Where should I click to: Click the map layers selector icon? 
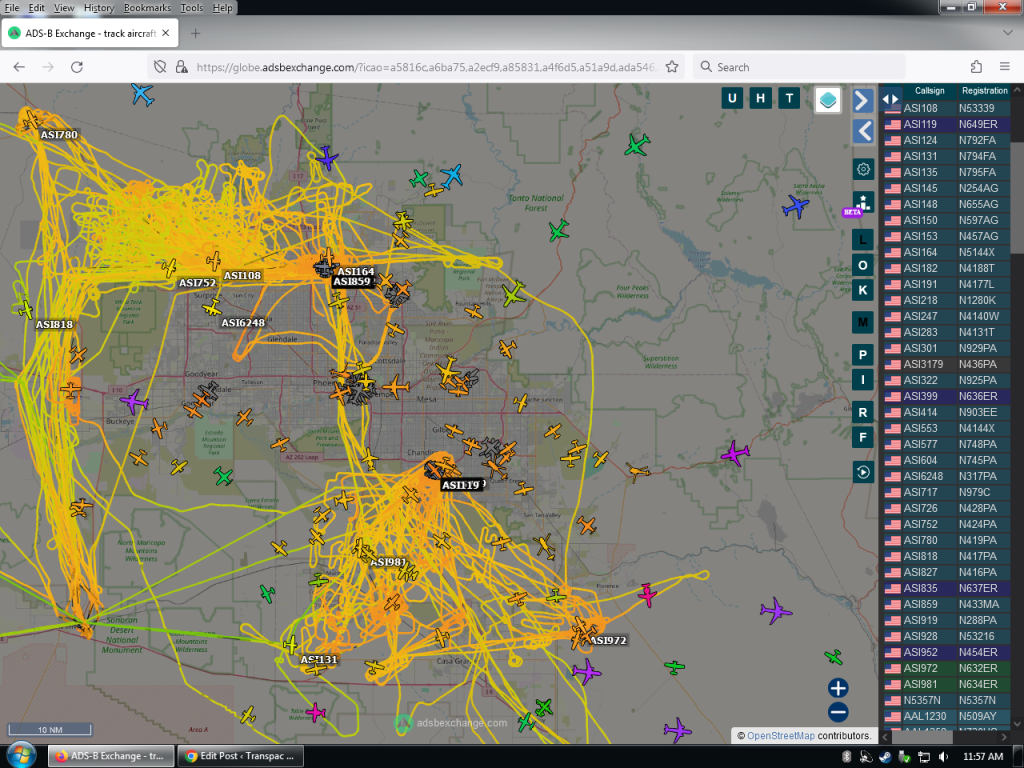827,101
